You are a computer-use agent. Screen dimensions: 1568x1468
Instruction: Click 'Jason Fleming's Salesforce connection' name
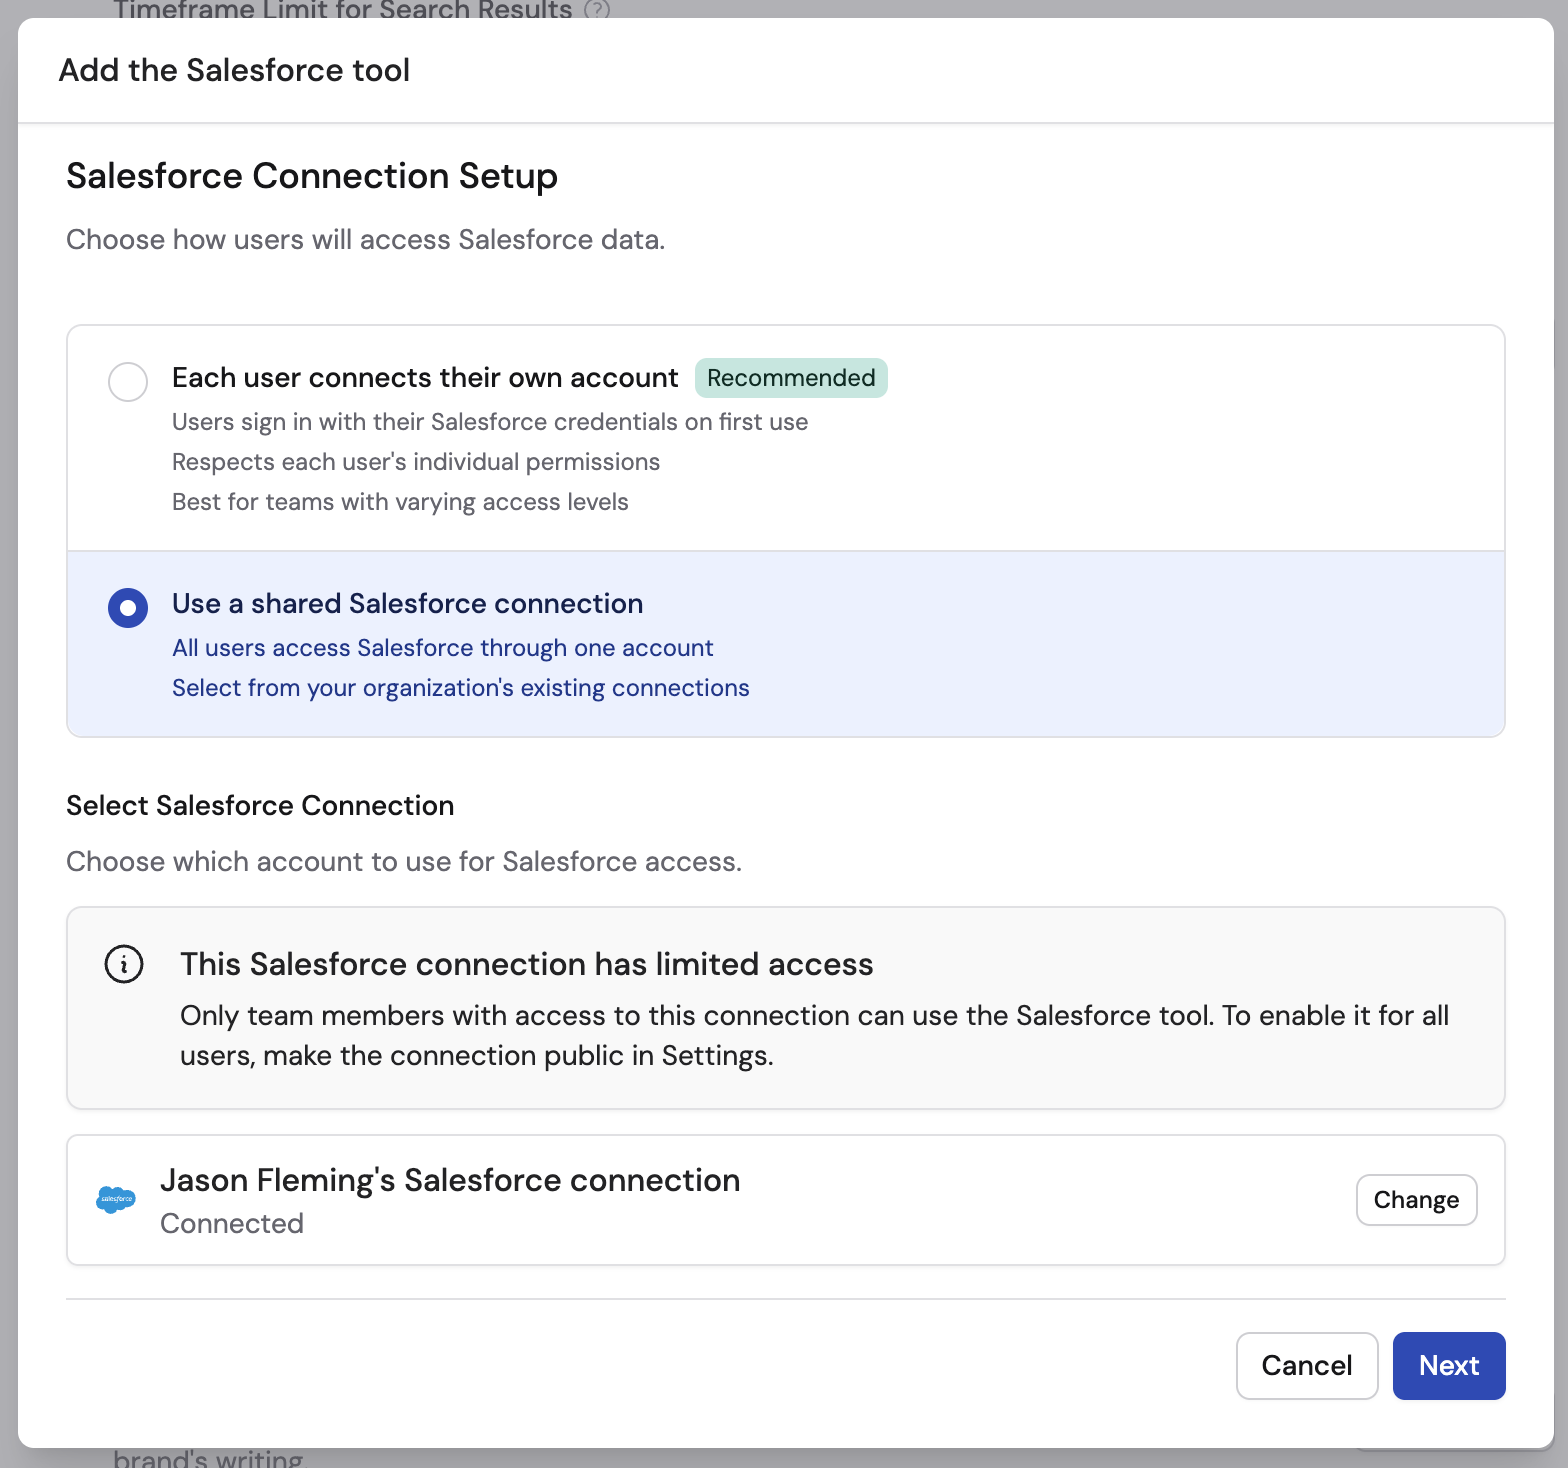[450, 1180]
